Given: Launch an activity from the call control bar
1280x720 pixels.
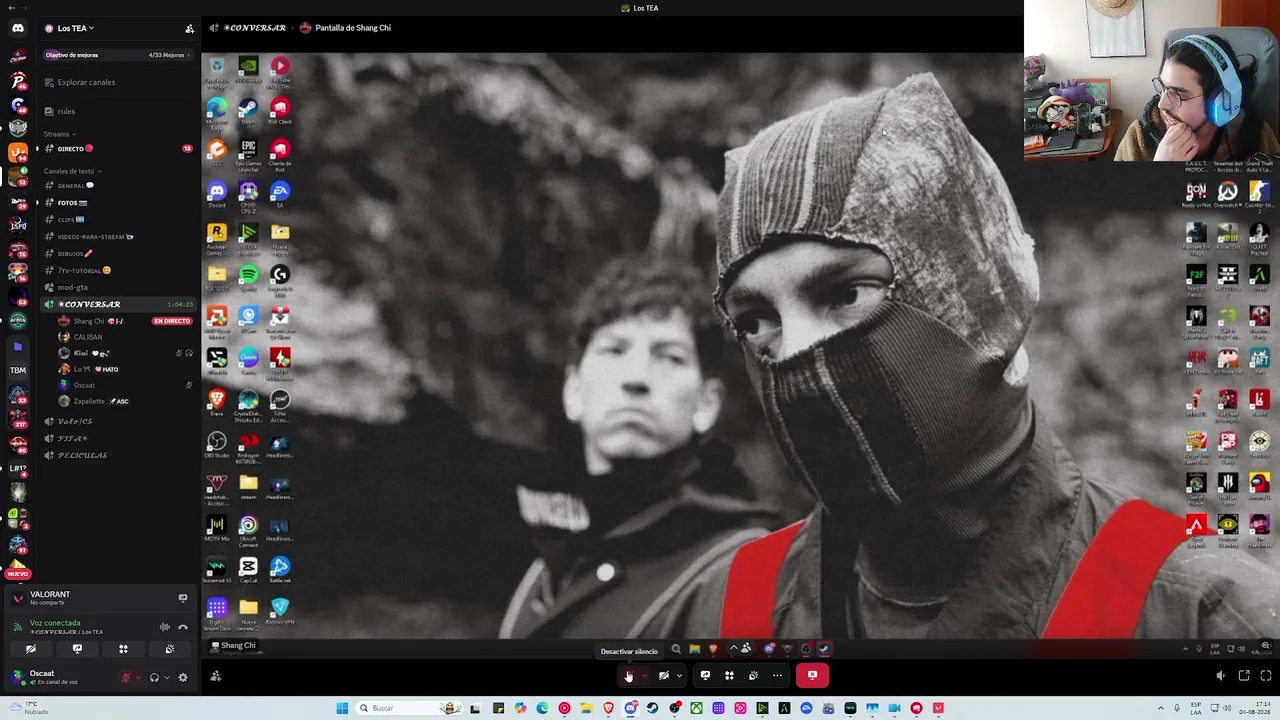Looking at the screenshot, I should coord(729,675).
